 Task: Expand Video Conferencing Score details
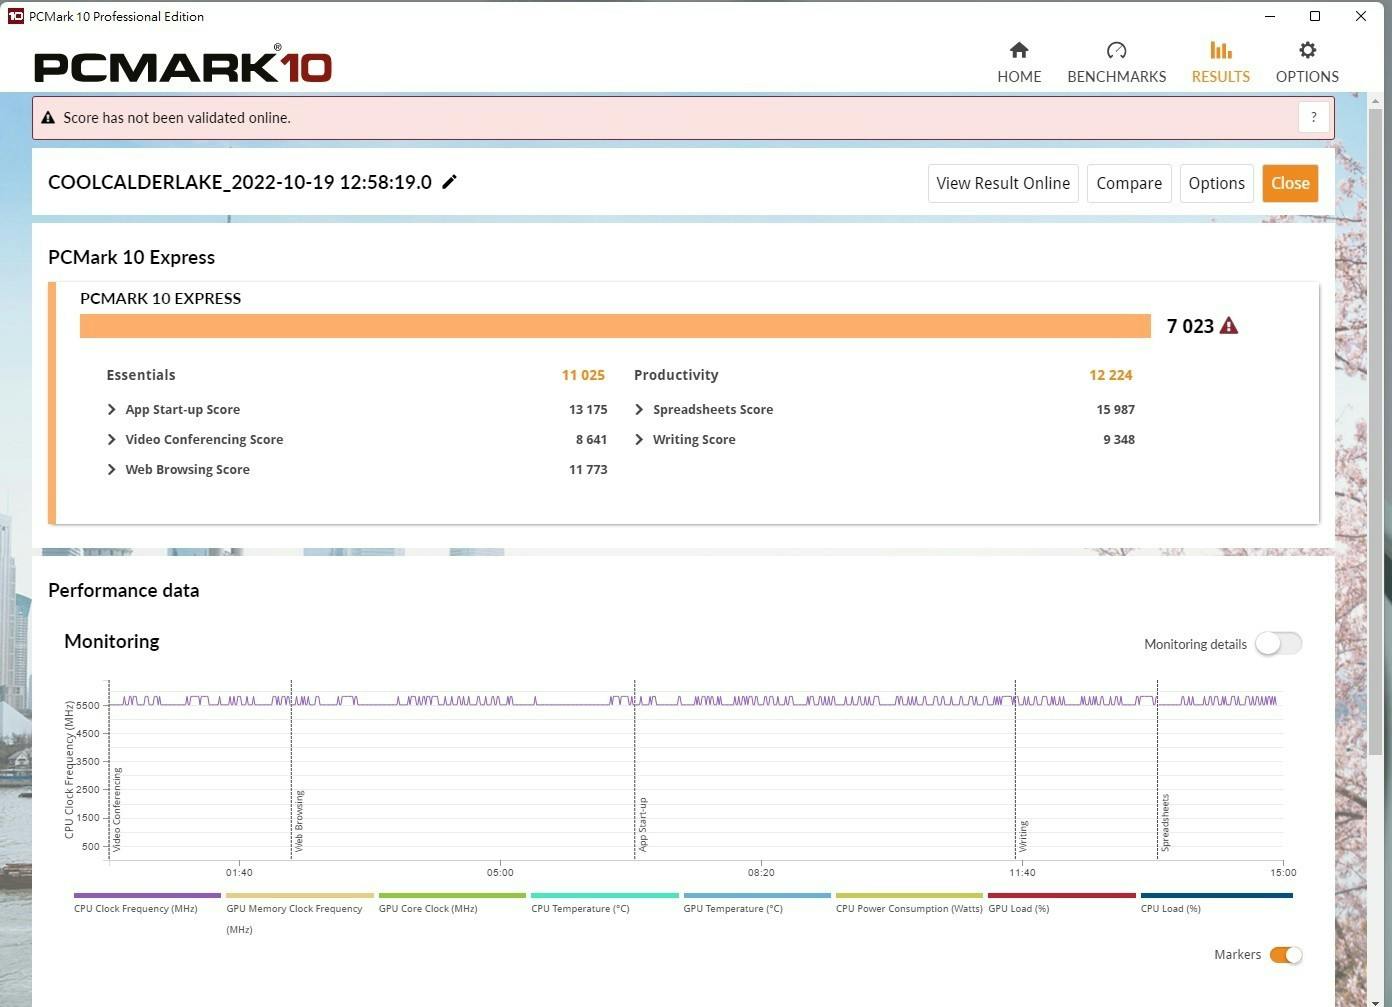(x=111, y=440)
